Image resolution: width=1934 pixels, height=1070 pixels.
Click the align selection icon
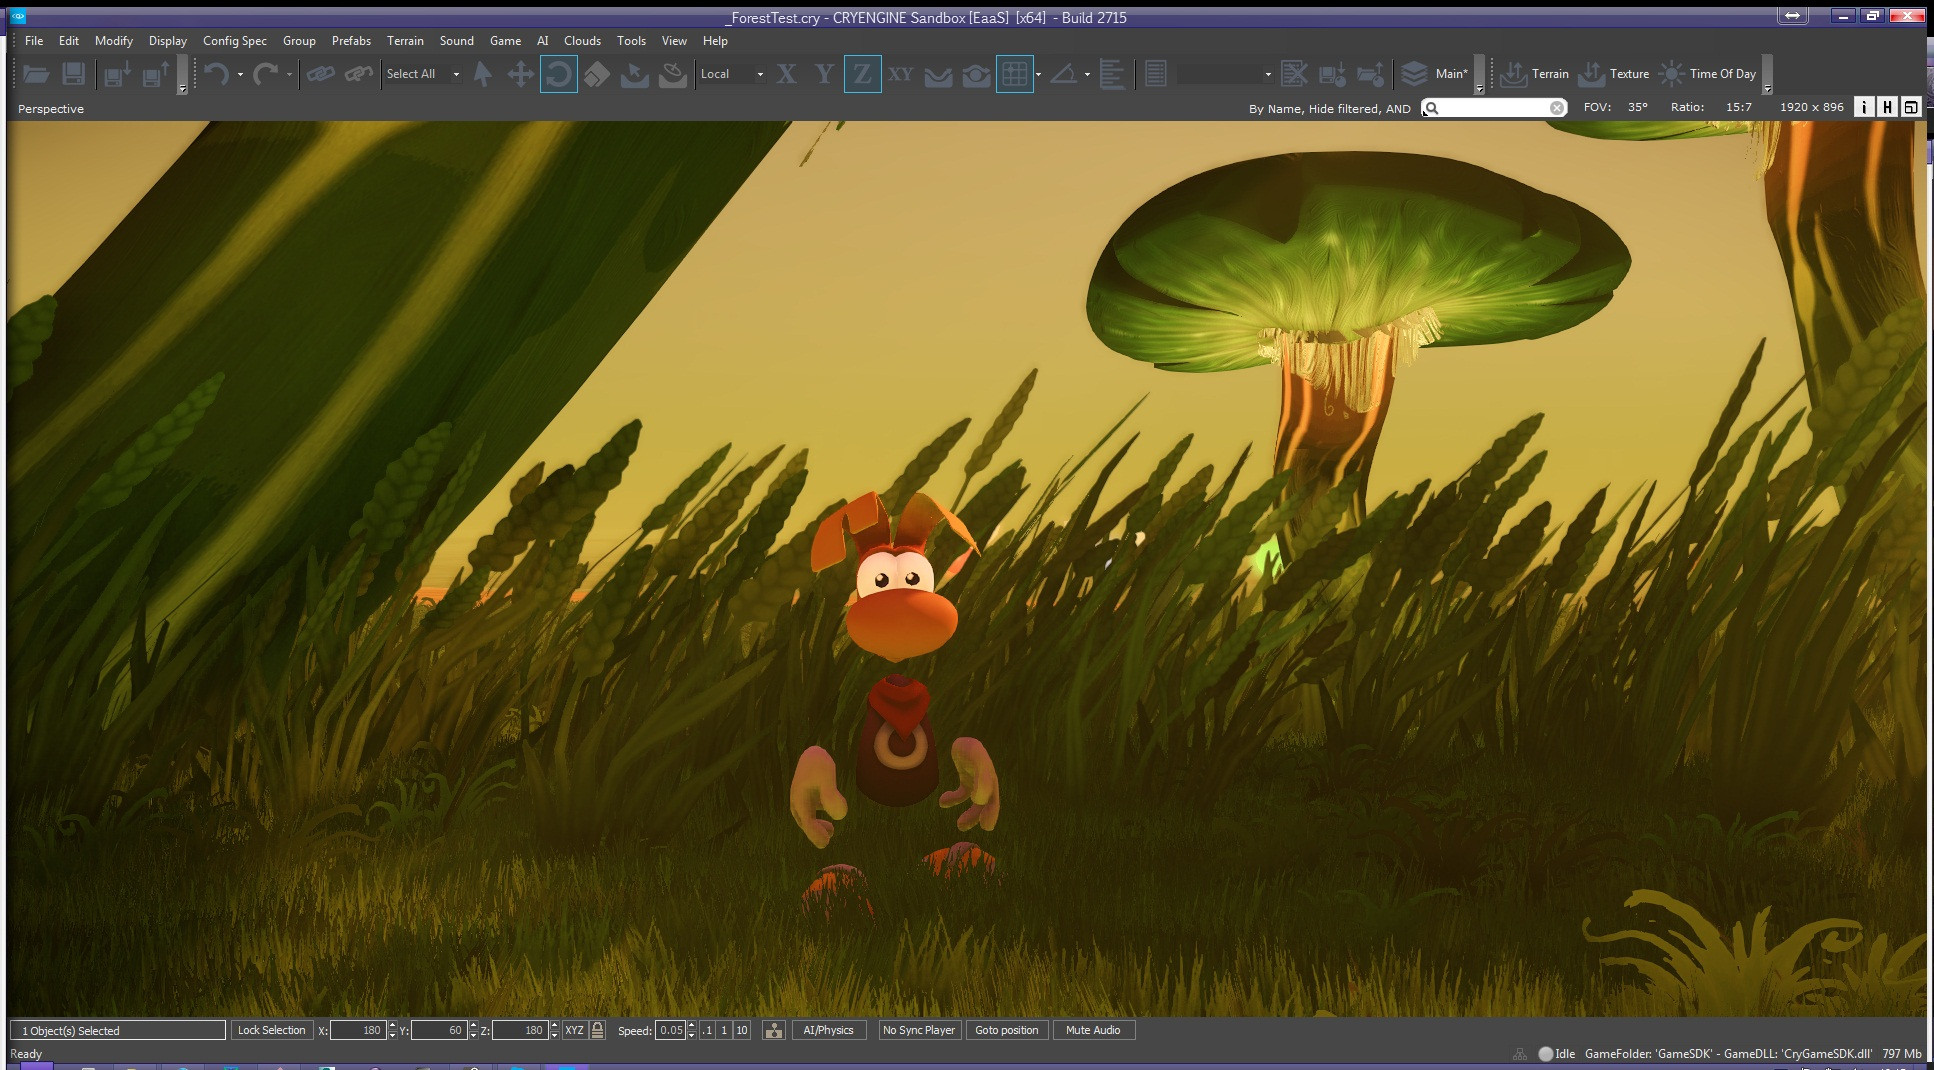tap(1112, 74)
